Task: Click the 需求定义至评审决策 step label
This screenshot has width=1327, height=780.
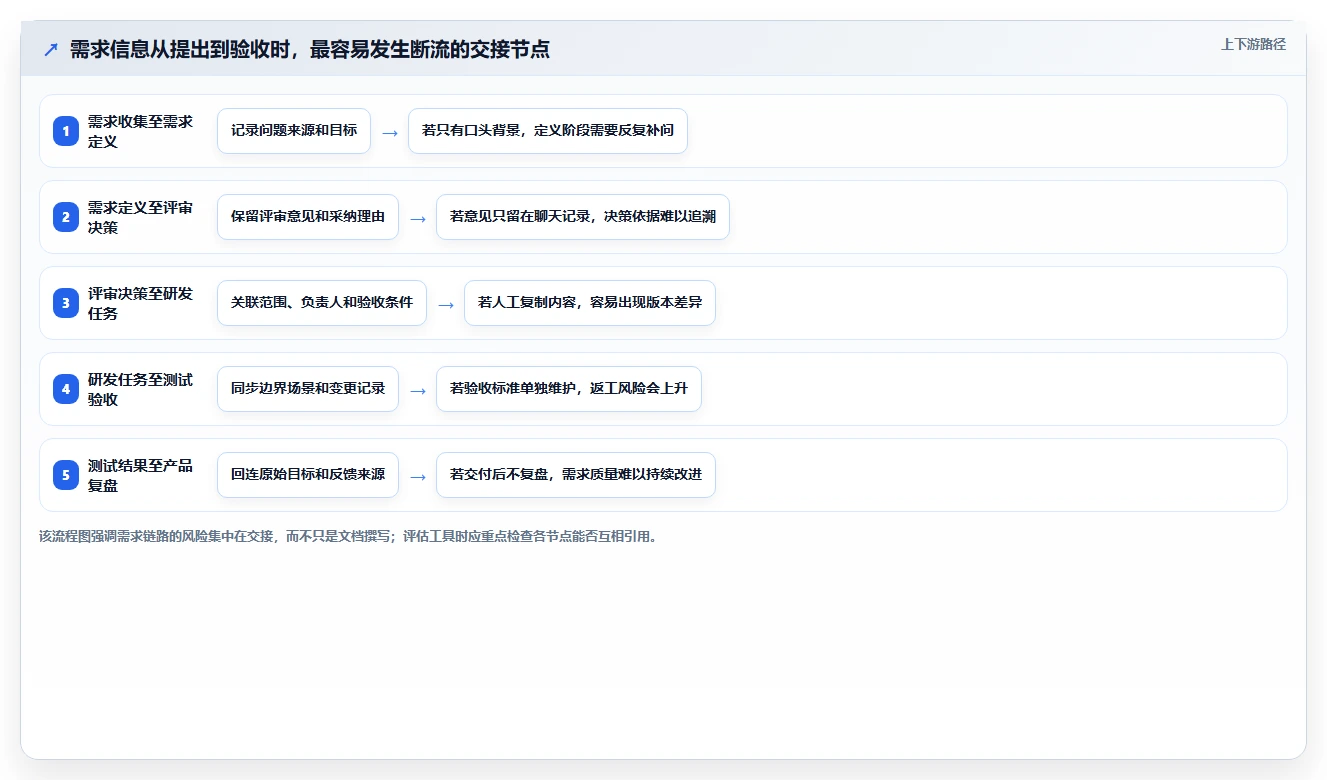Action: click(x=140, y=217)
